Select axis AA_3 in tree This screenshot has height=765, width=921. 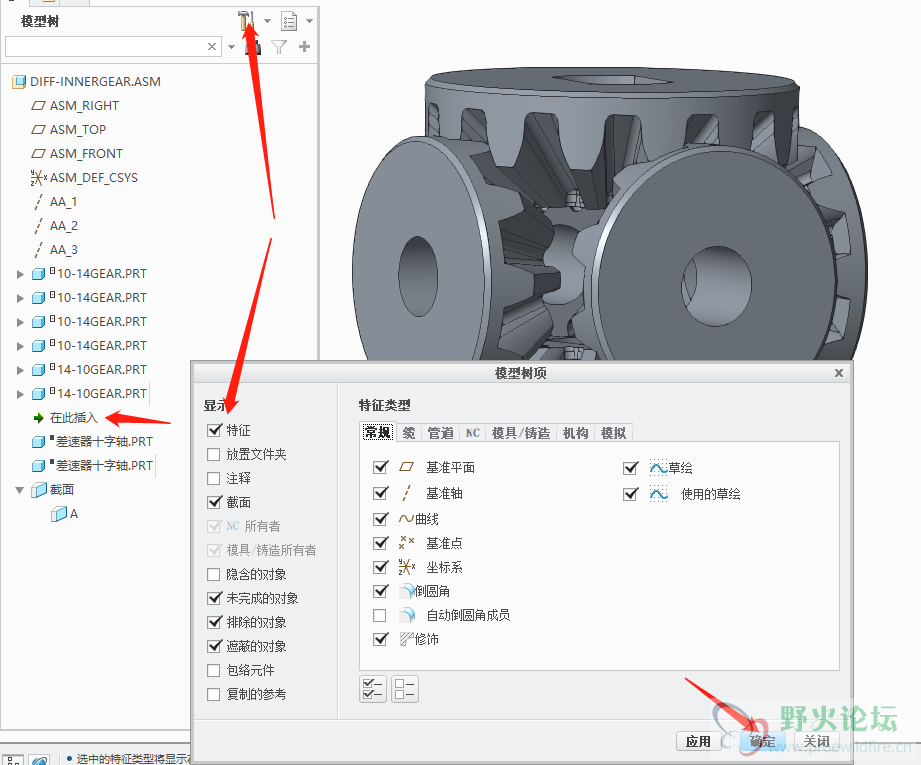click(63, 250)
